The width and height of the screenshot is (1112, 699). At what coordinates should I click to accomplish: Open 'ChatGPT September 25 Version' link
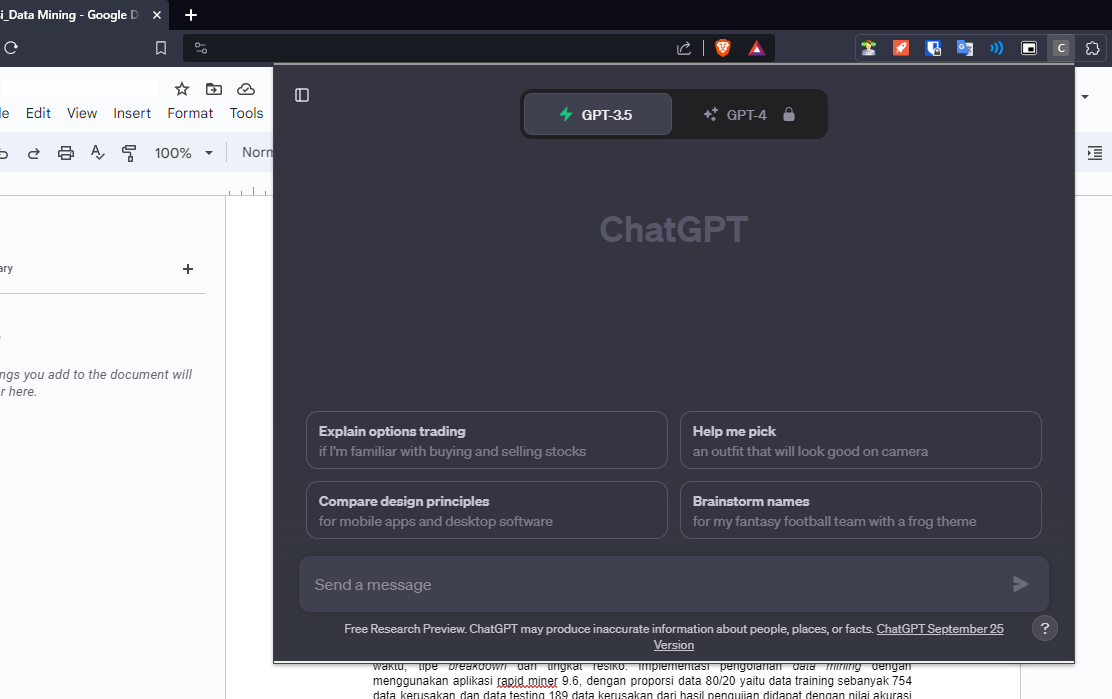[x=939, y=629]
